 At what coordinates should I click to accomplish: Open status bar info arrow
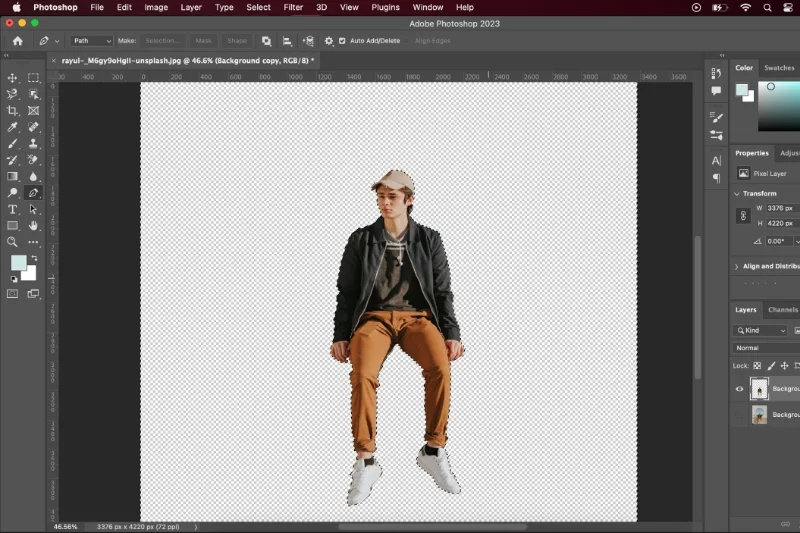(x=195, y=527)
